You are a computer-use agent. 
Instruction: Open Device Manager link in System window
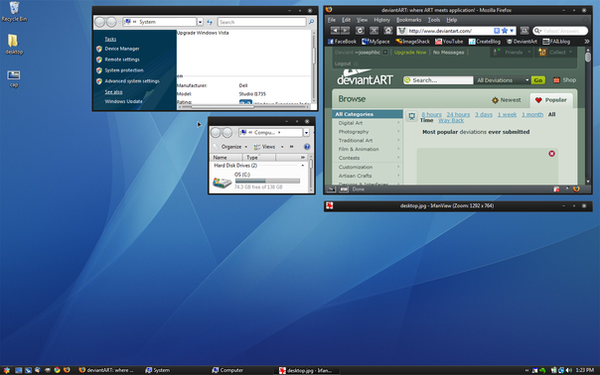click(122, 49)
